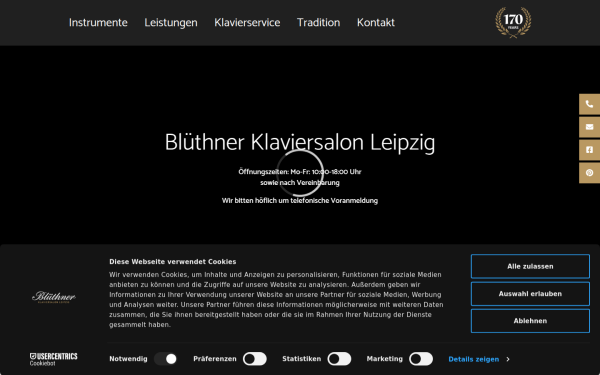Open the Tradition menu
Image resolution: width=600 pixels, height=375 pixels.
coord(318,23)
